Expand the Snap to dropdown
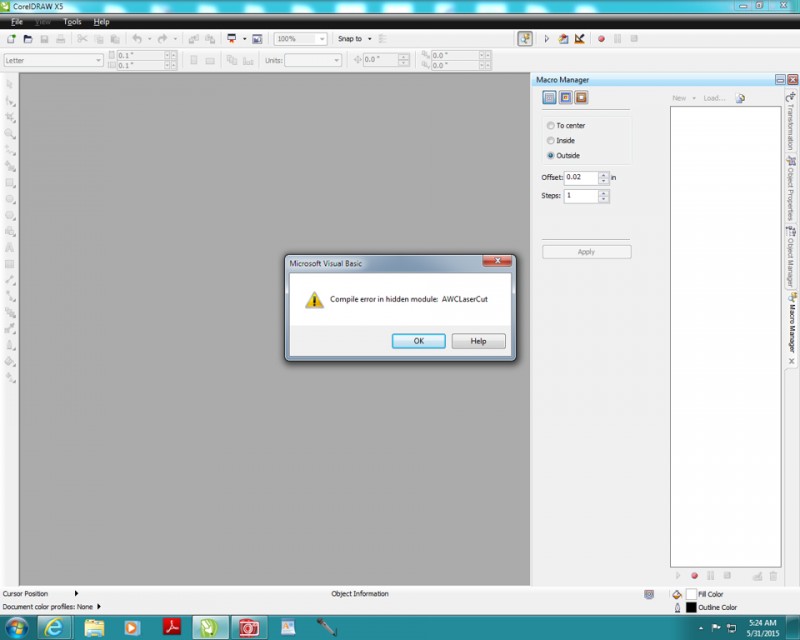The width and height of the screenshot is (800, 640). 369,39
